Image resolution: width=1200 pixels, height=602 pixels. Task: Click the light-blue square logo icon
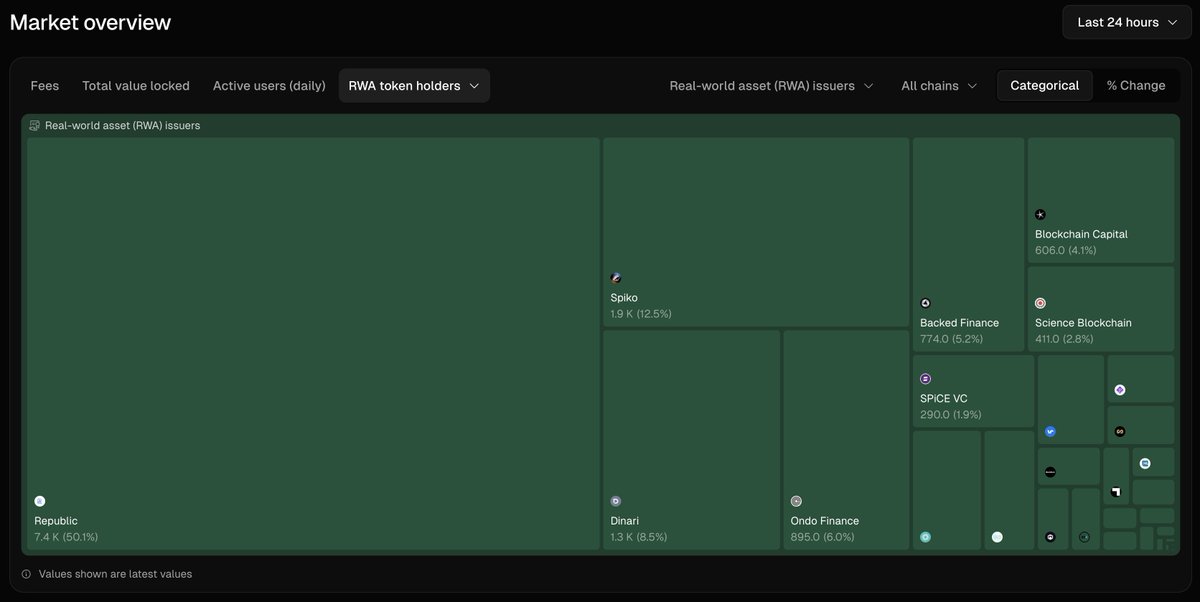click(1145, 464)
